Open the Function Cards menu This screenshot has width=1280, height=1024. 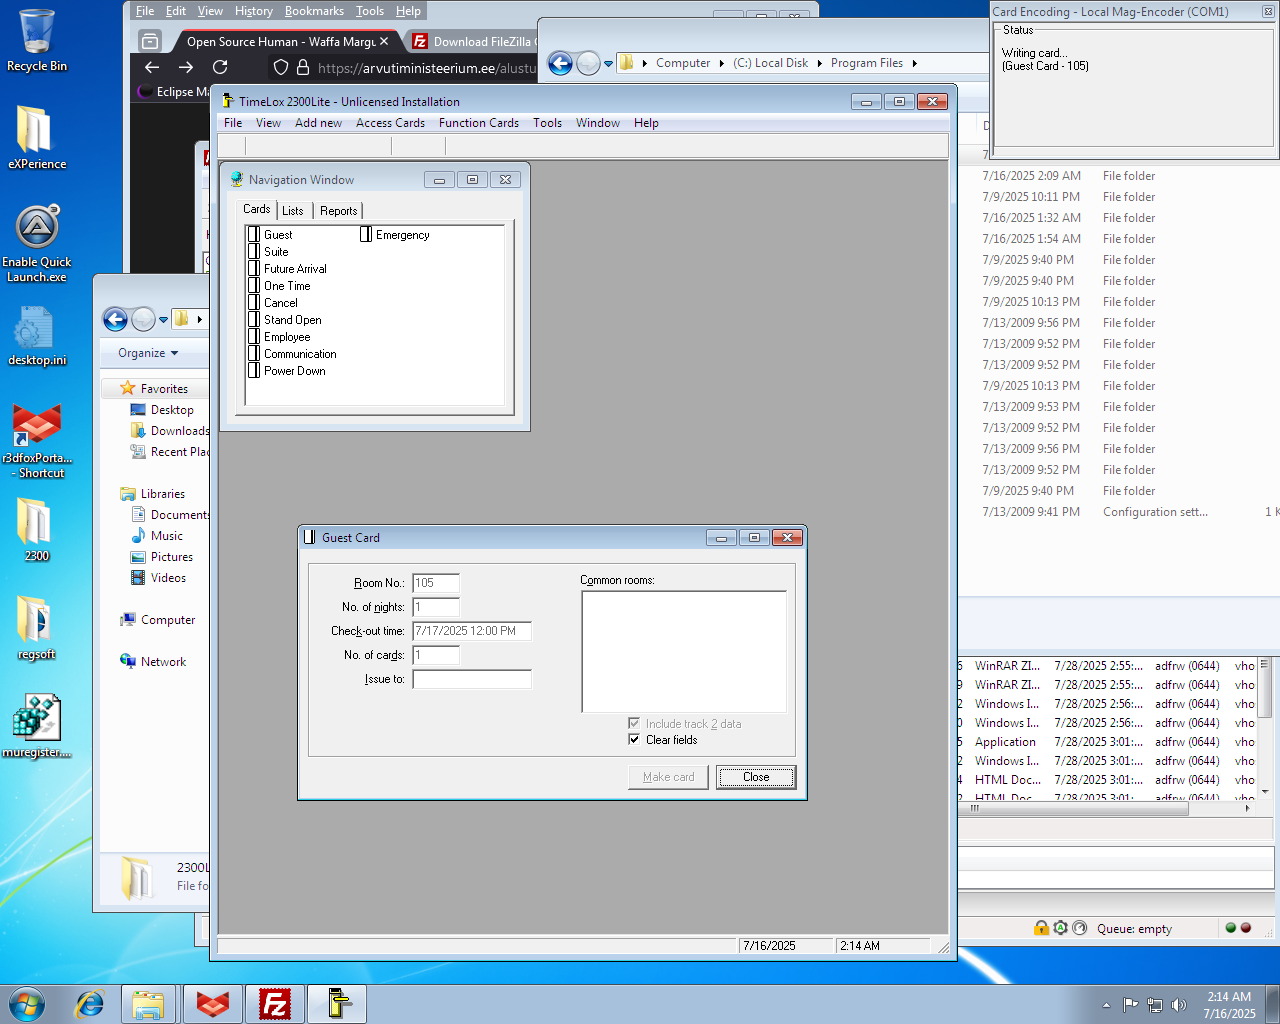pos(479,123)
